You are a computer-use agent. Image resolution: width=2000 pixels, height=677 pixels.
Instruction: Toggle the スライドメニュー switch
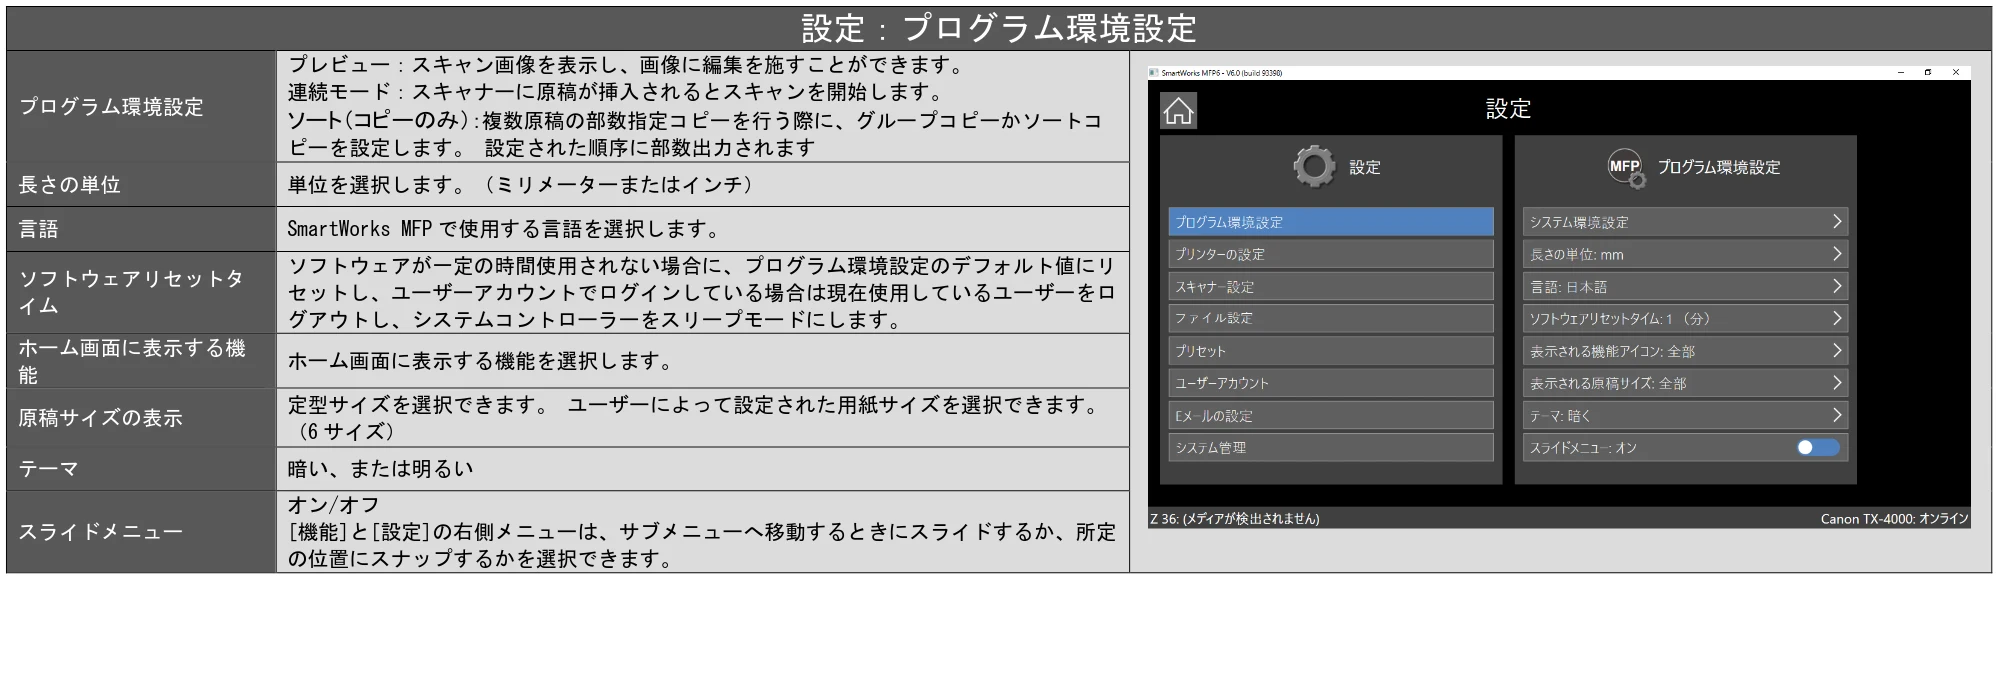1818,447
